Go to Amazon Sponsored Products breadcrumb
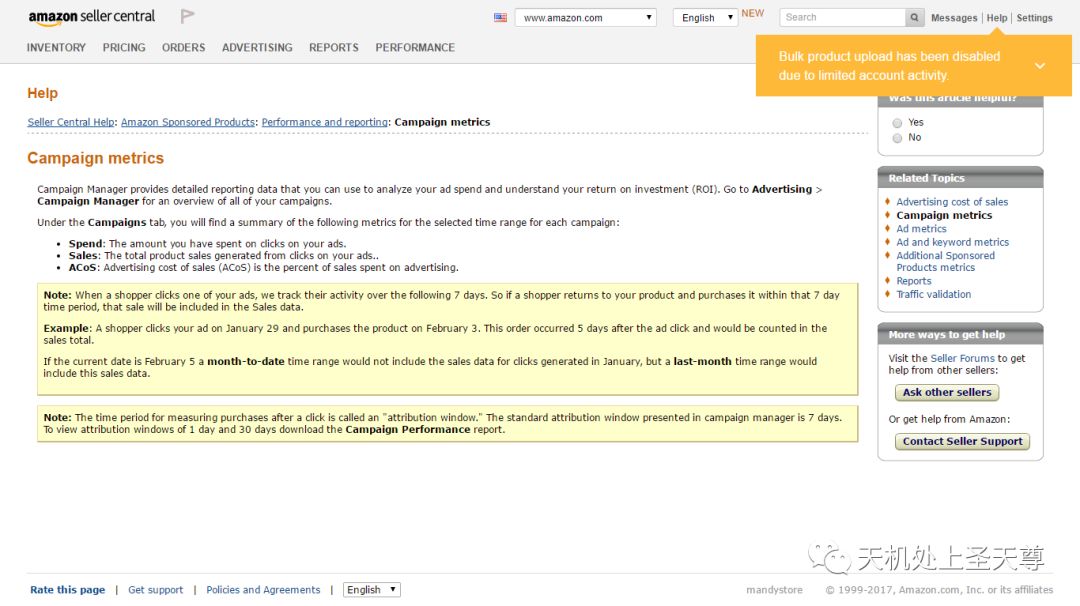This screenshot has height=606, width=1080. pyautogui.click(x=188, y=122)
